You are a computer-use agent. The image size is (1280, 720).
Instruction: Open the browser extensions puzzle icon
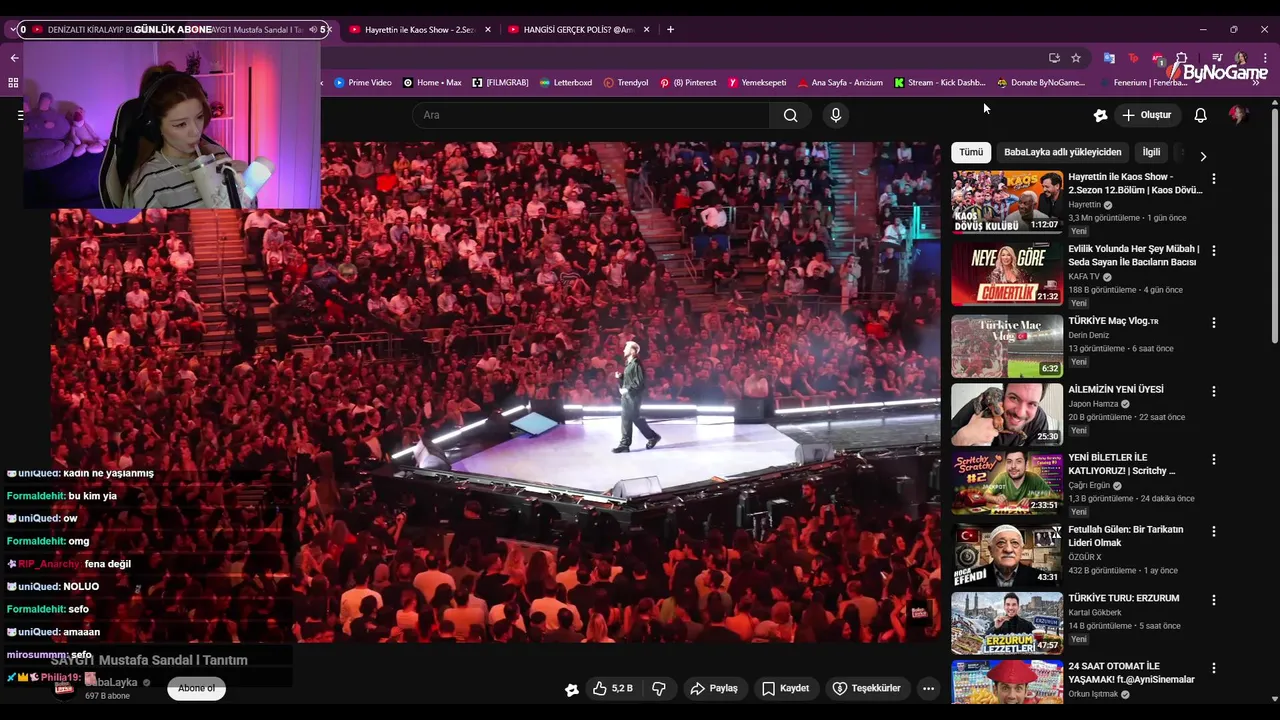click(x=1182, y=58)
